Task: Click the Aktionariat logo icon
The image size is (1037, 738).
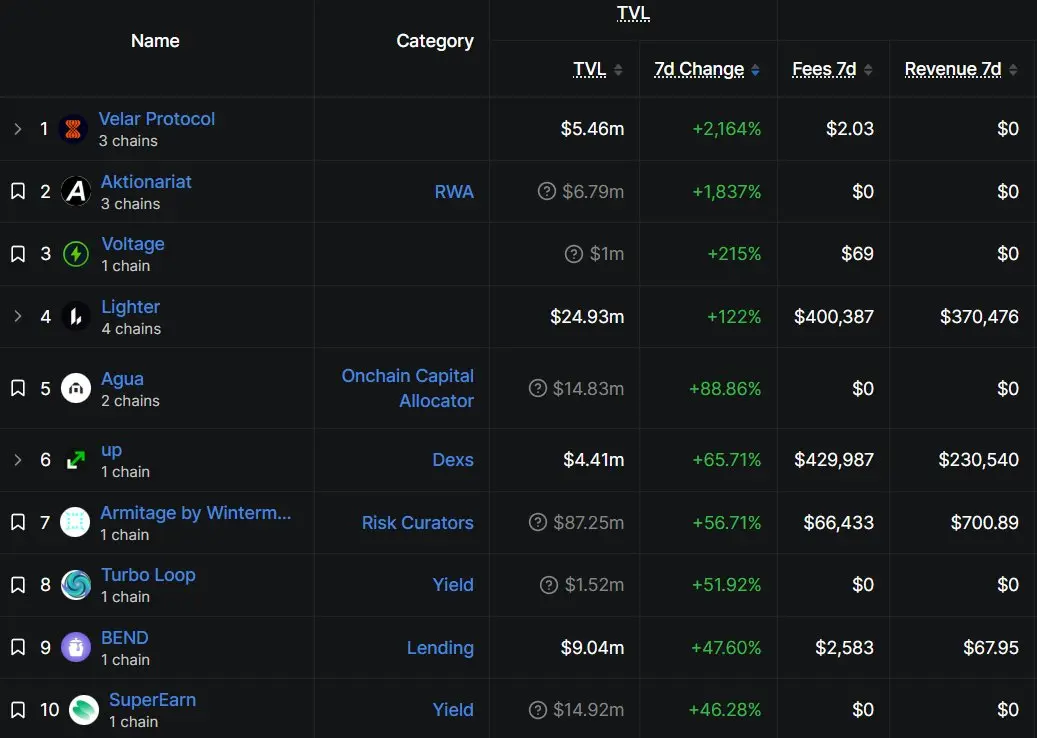Action: click(76, 191)
